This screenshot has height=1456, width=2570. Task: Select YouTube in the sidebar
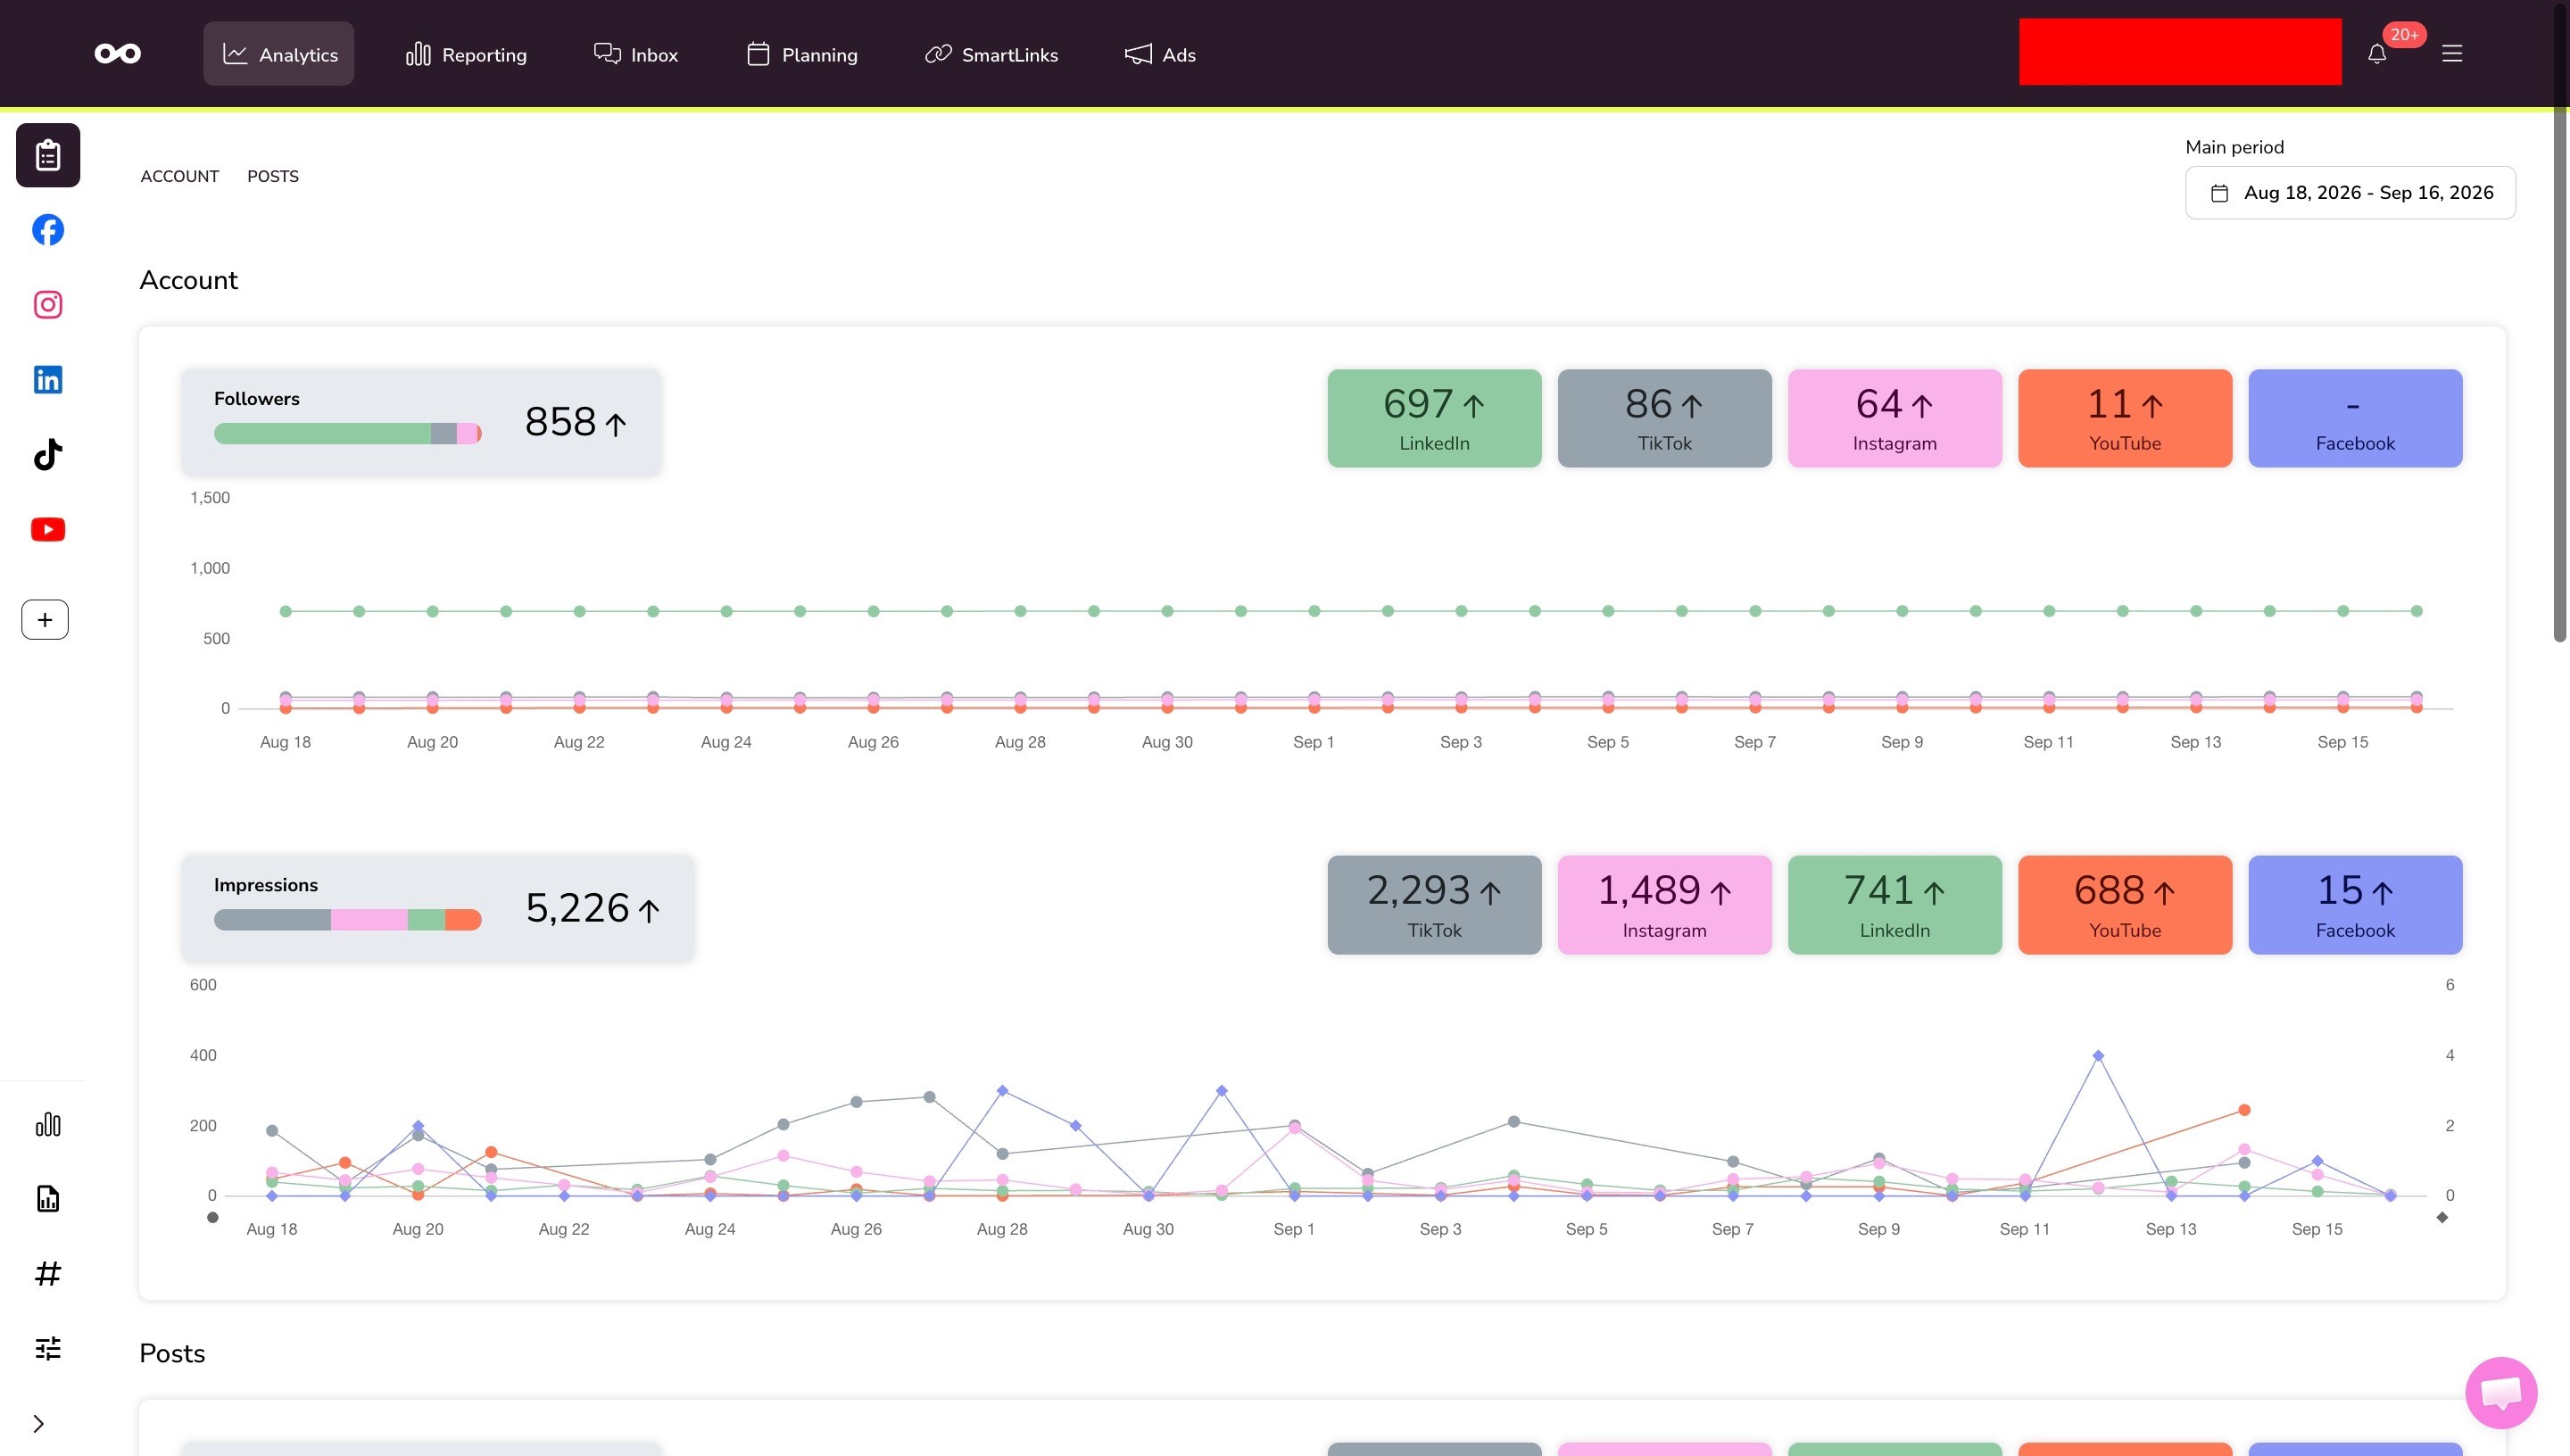click(x=48, y=530)
